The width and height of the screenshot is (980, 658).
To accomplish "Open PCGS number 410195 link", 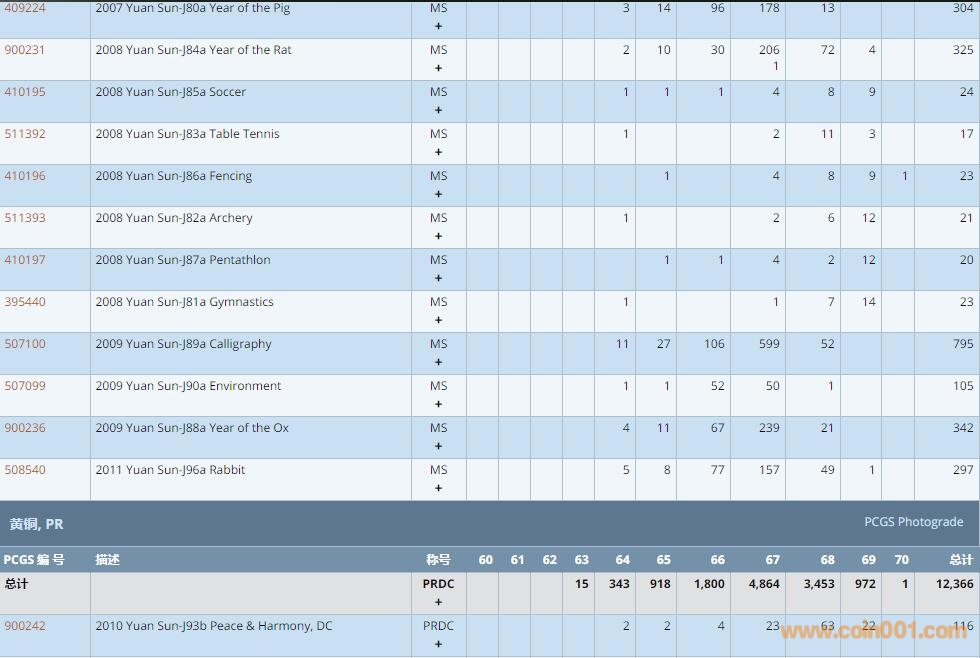I will pos(25,92).
